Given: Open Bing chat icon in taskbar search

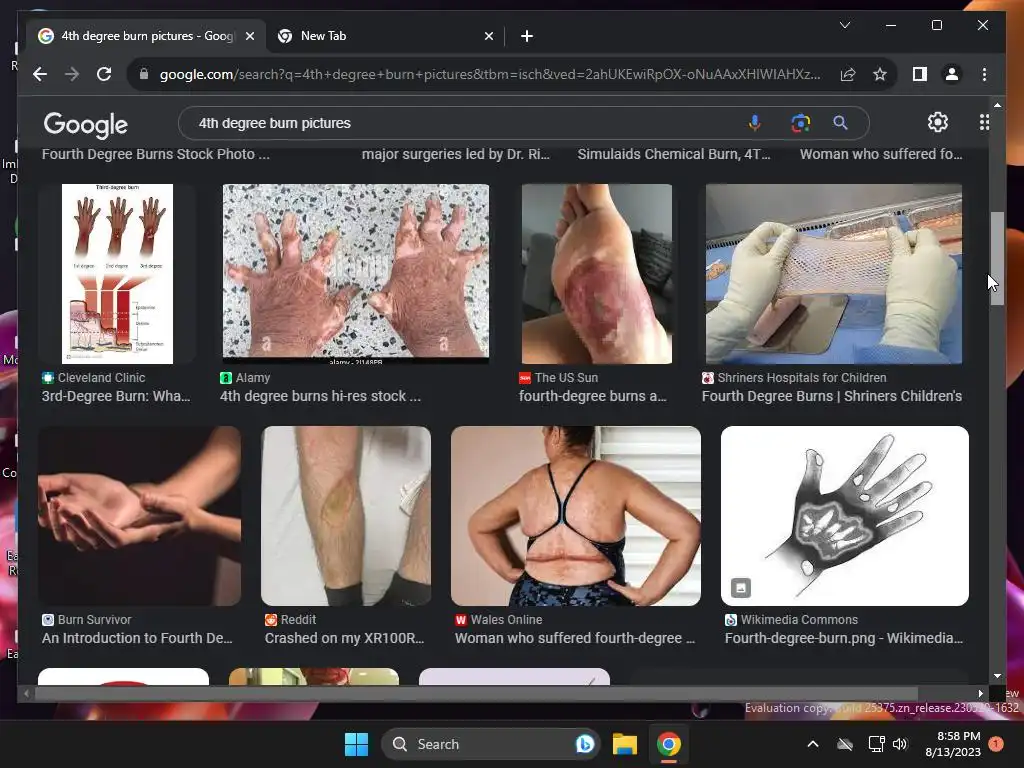Looking at the screenshot, I should click(x=584, y=744).
